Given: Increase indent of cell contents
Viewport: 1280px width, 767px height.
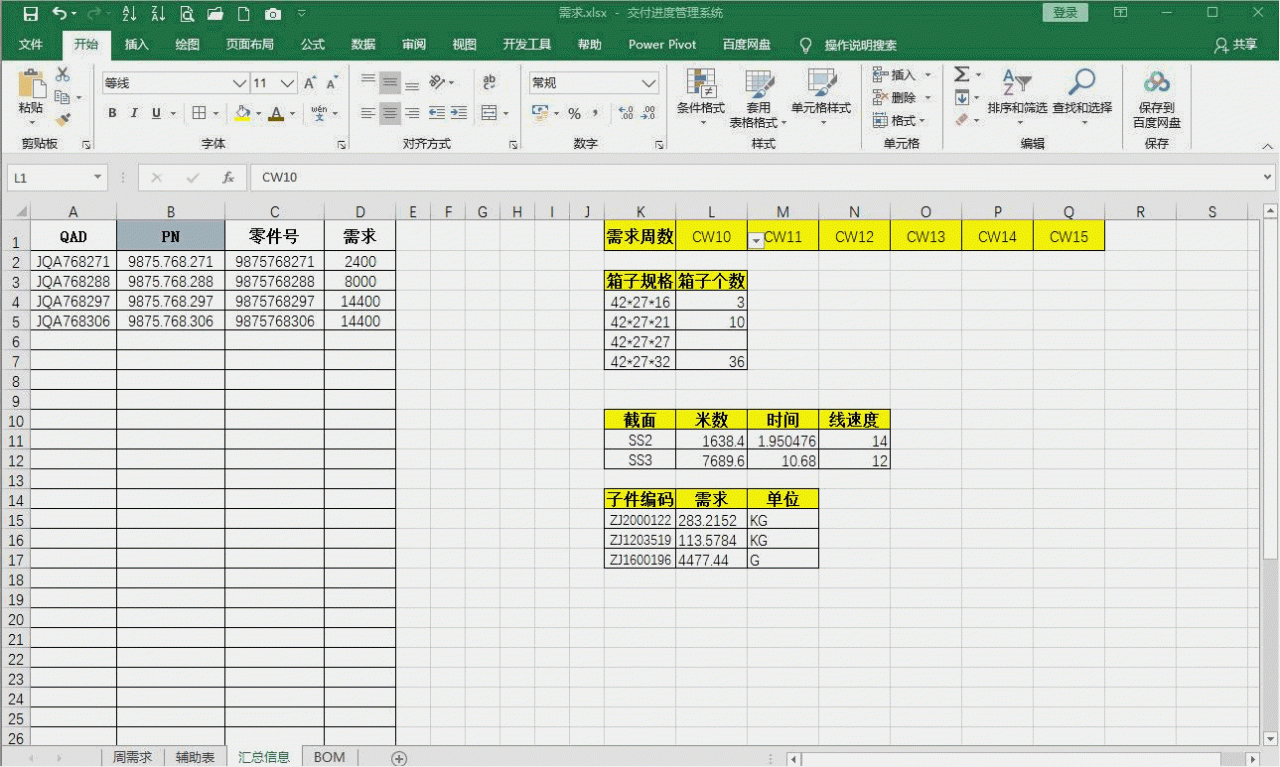Looking at the screenshot, I should coord(458,113).
